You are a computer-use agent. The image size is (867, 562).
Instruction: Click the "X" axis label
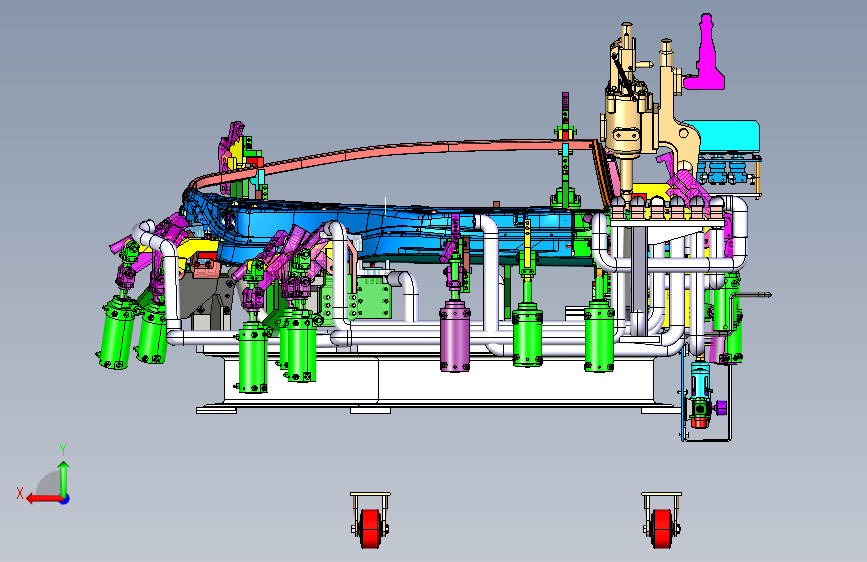(20, 493)
